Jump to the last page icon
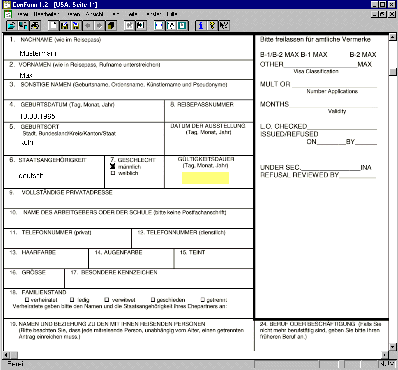398x370 pixels. click(x=141, y=26)
